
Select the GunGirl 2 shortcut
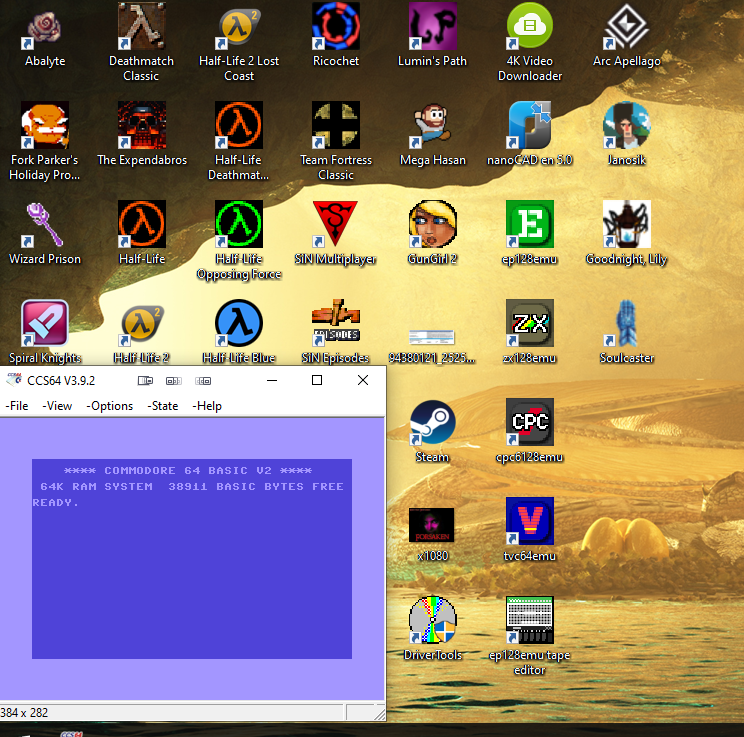point(432,225)
